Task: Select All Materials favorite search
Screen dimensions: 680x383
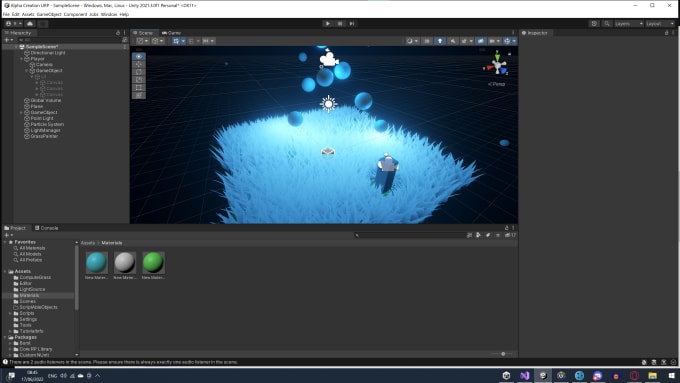Action: tap(32, 248)
